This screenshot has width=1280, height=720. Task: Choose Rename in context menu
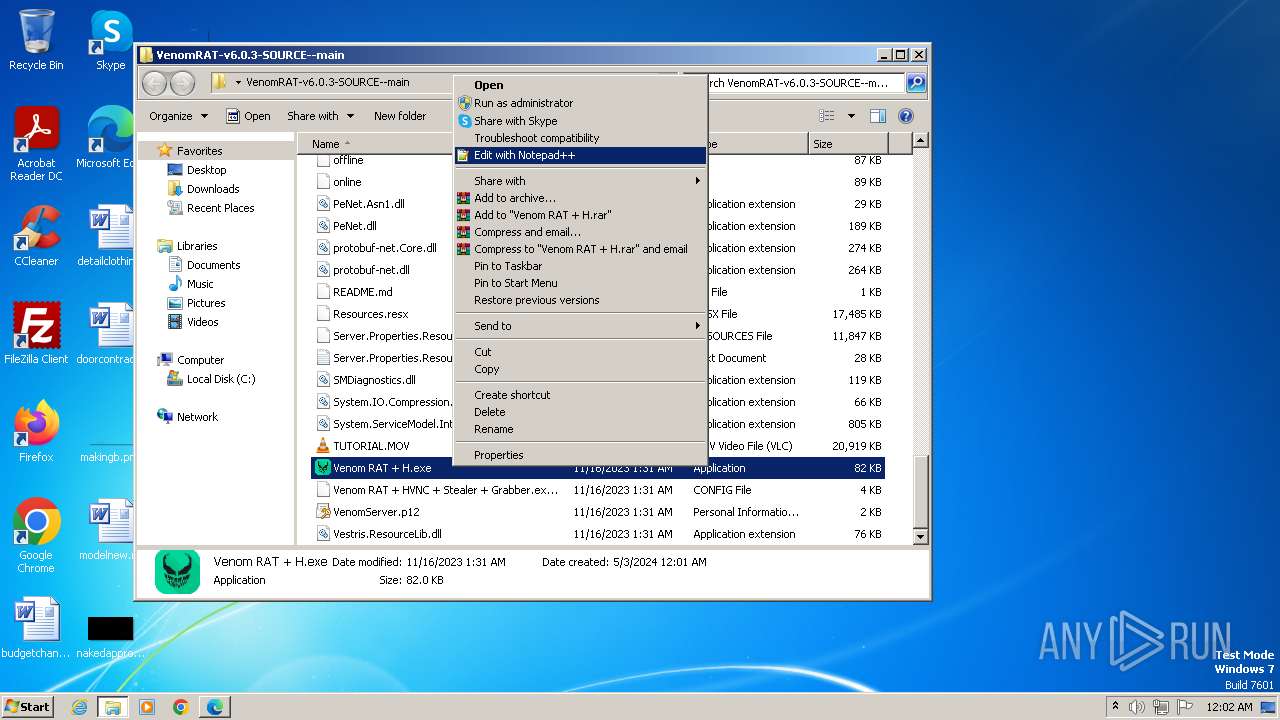[580, 429]
